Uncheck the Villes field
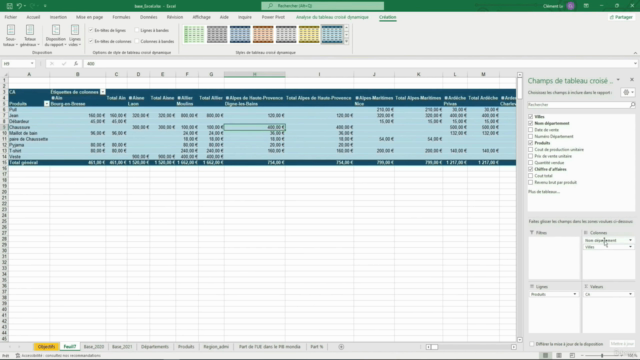 pos(531,117)
